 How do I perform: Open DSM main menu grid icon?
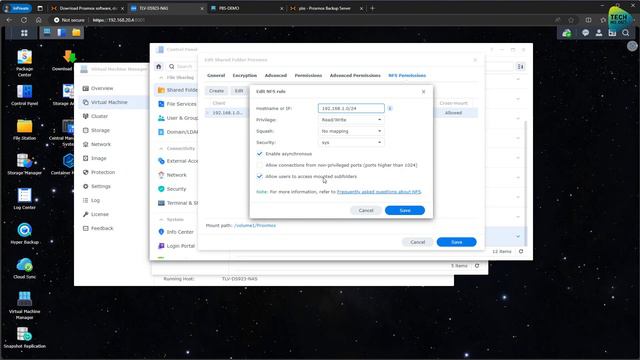pos(24,33)
